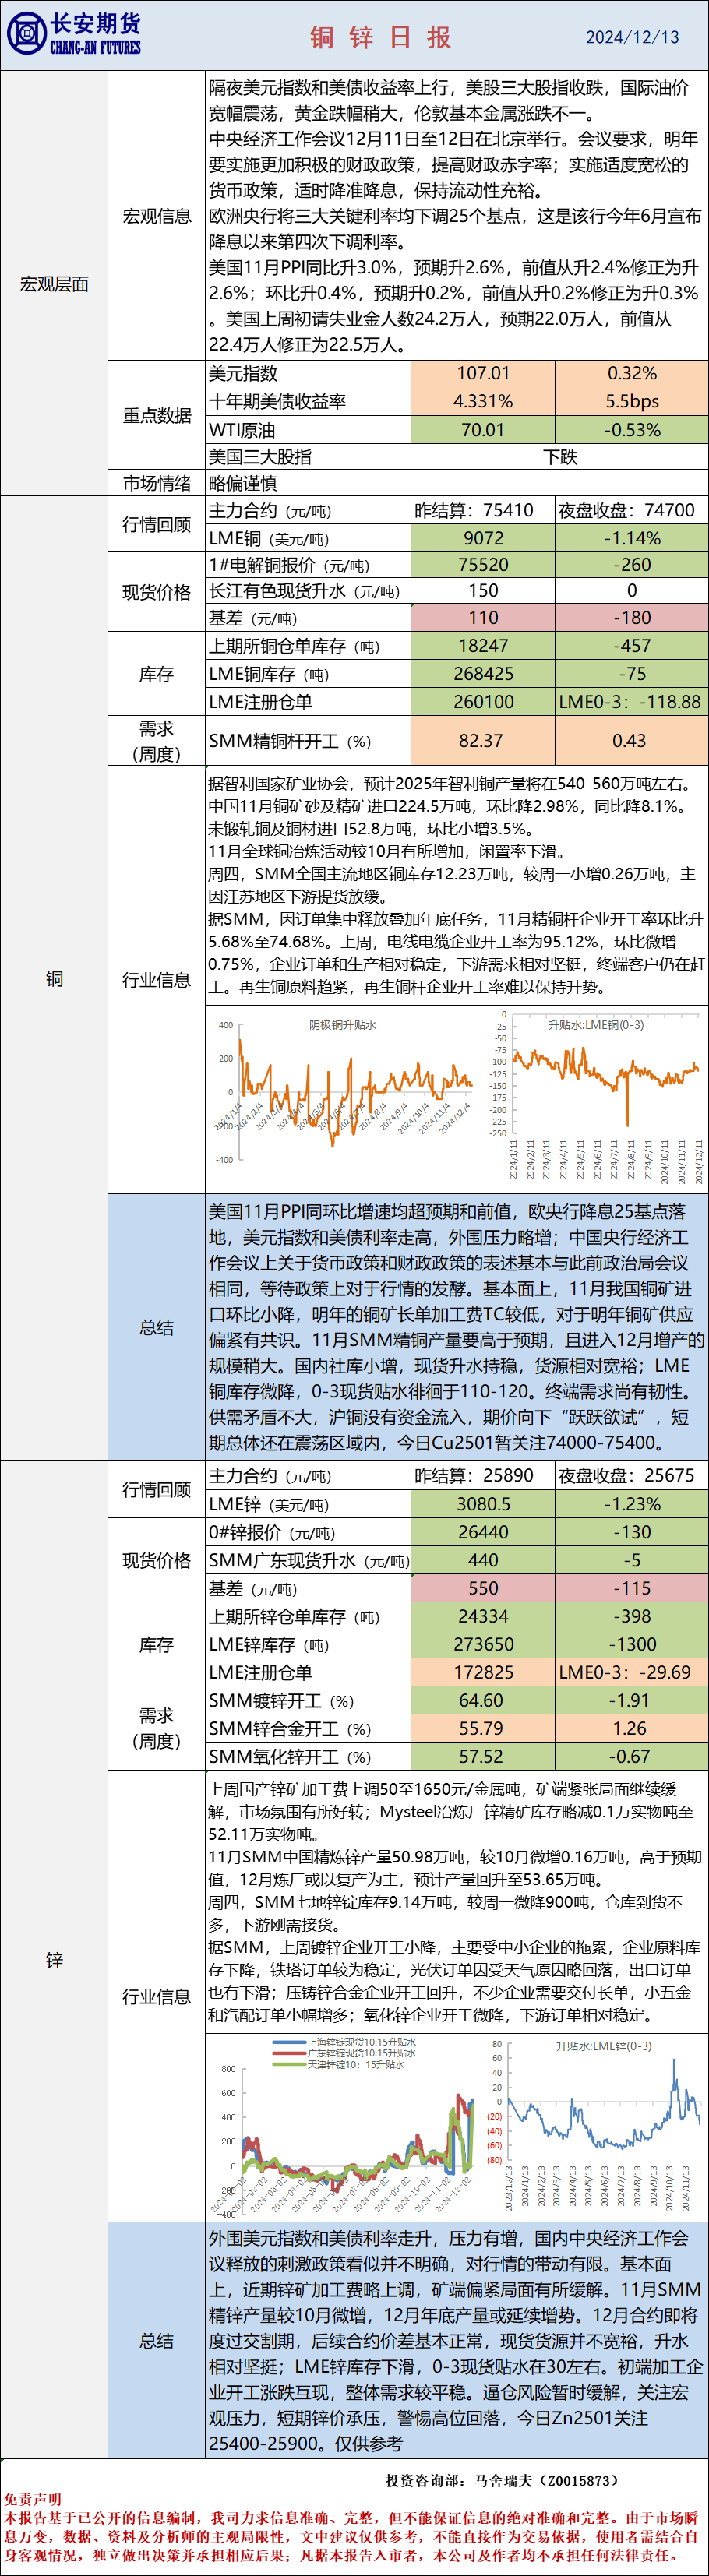Screen dimensions: 709x2576
Task: Select the WTI原油 change -0.53%
Action: pyautogui.click(x=632, y=430)
